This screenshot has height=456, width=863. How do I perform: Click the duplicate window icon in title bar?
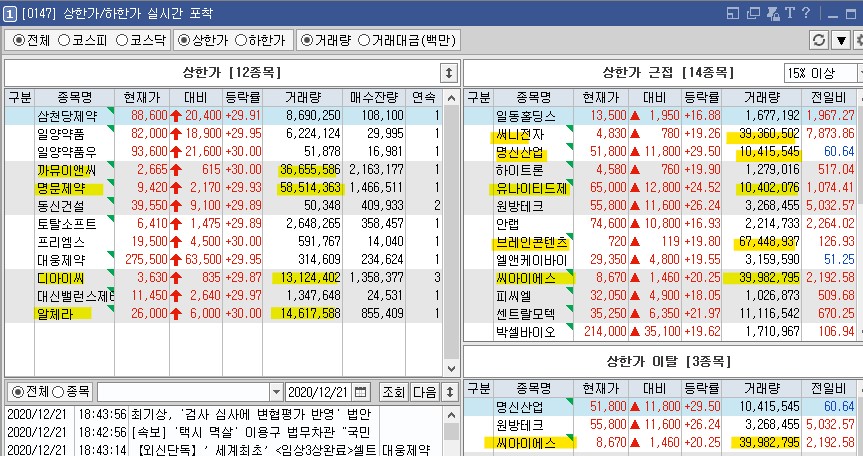[753, 13]
